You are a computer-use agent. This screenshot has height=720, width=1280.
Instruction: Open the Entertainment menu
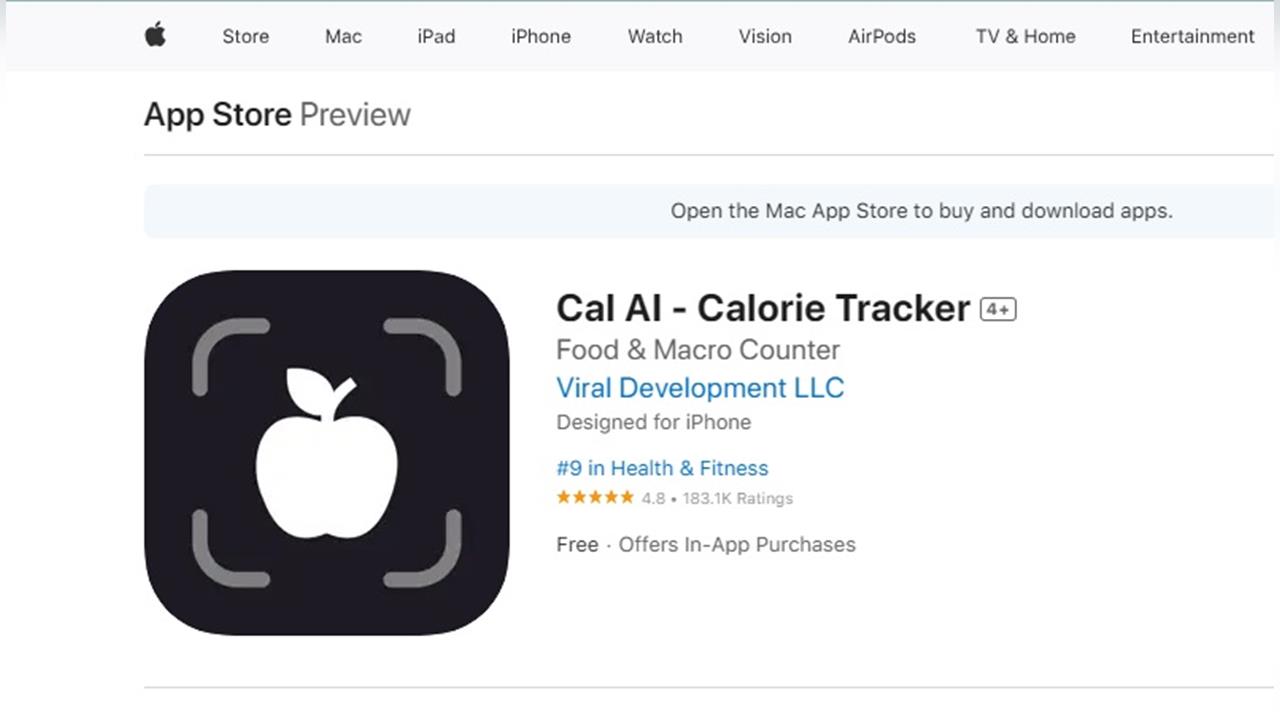[x=1192, y=36]
